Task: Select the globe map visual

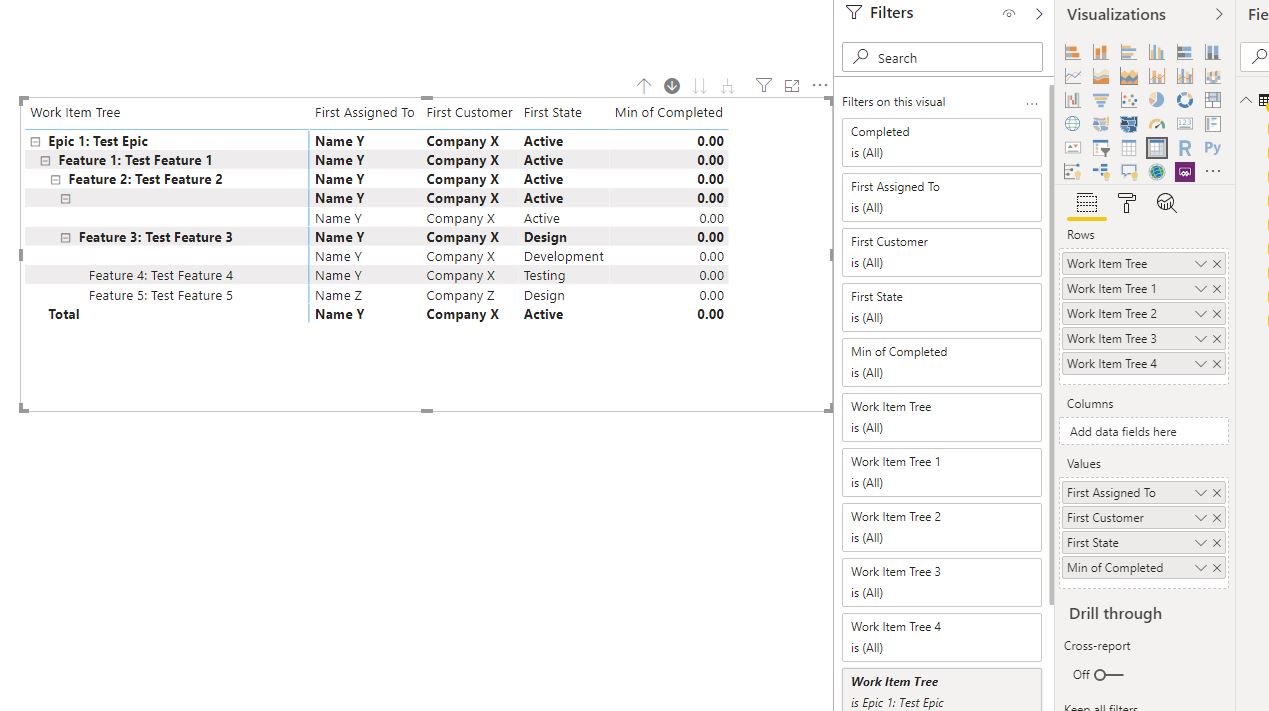Action: pyautogui.click(x=1073, y=124)
